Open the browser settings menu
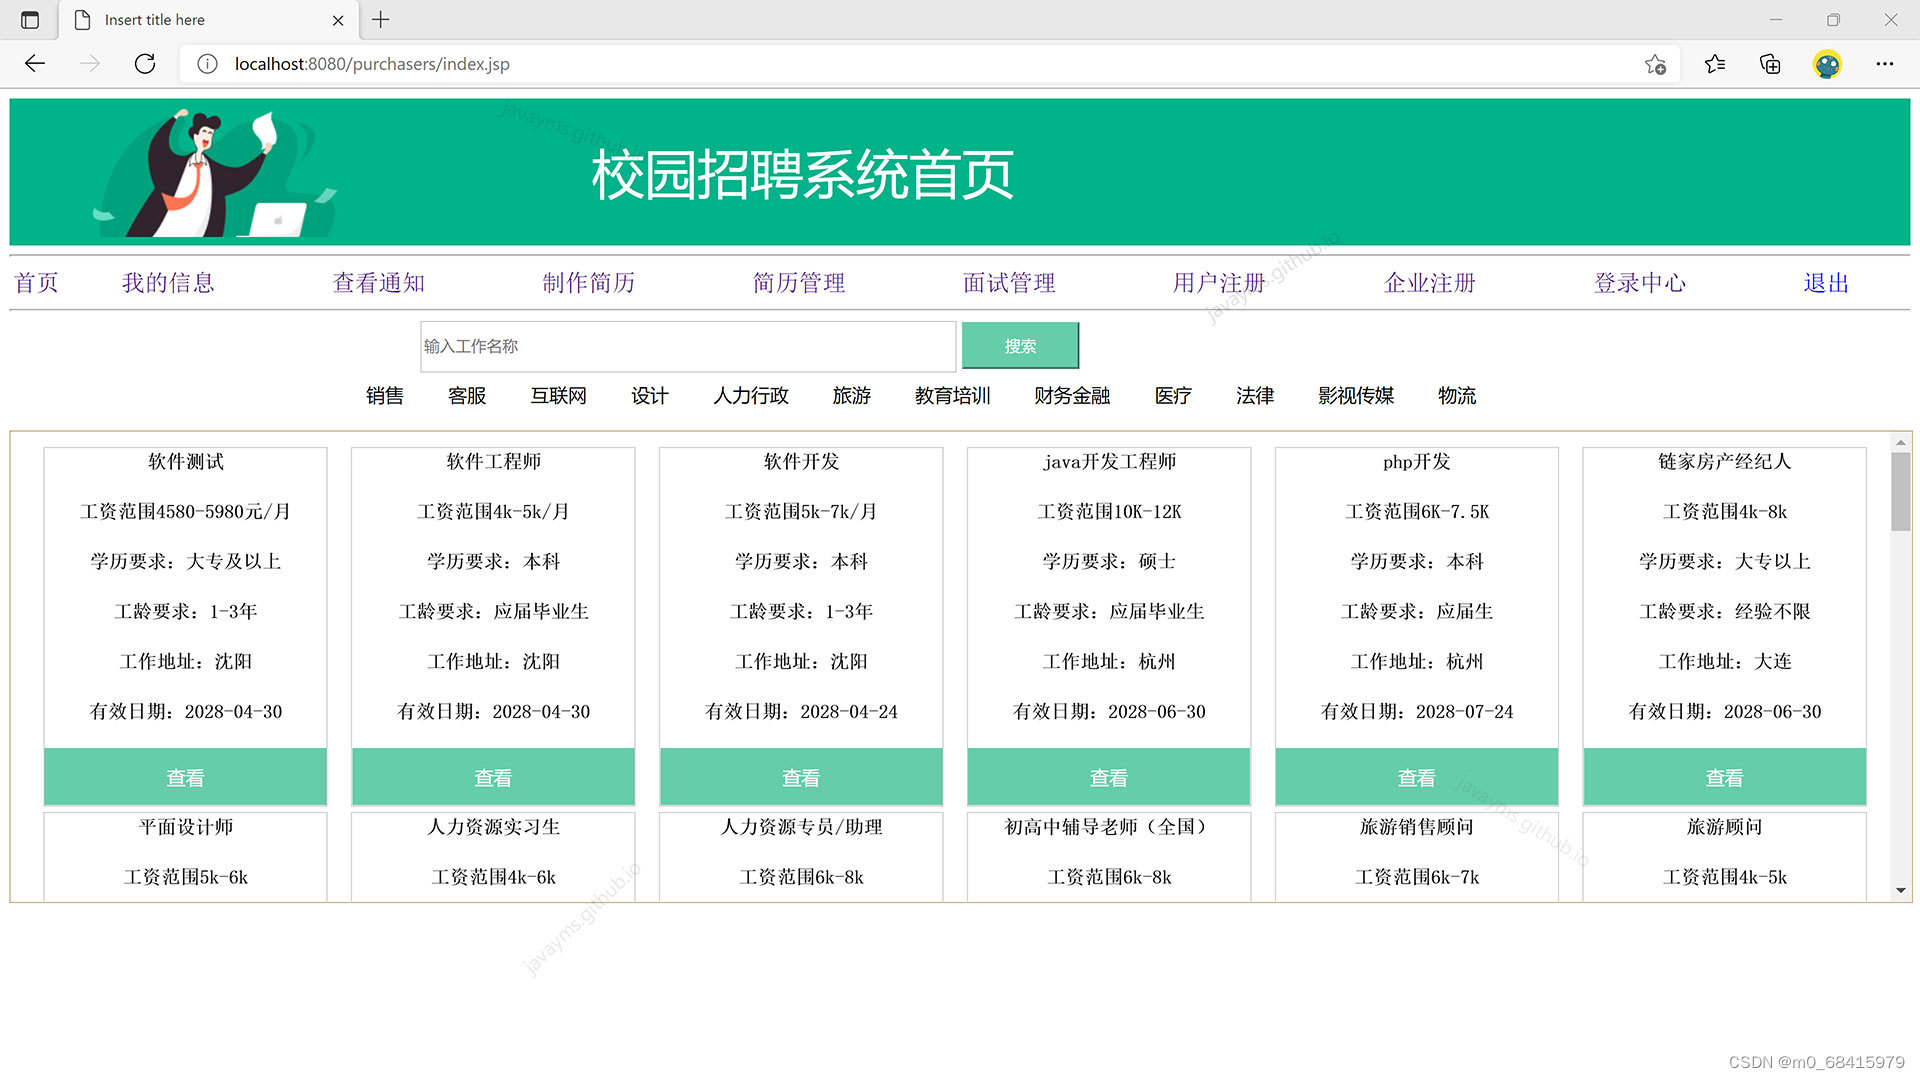1920x1080 pixels. tap(1885, 63)
